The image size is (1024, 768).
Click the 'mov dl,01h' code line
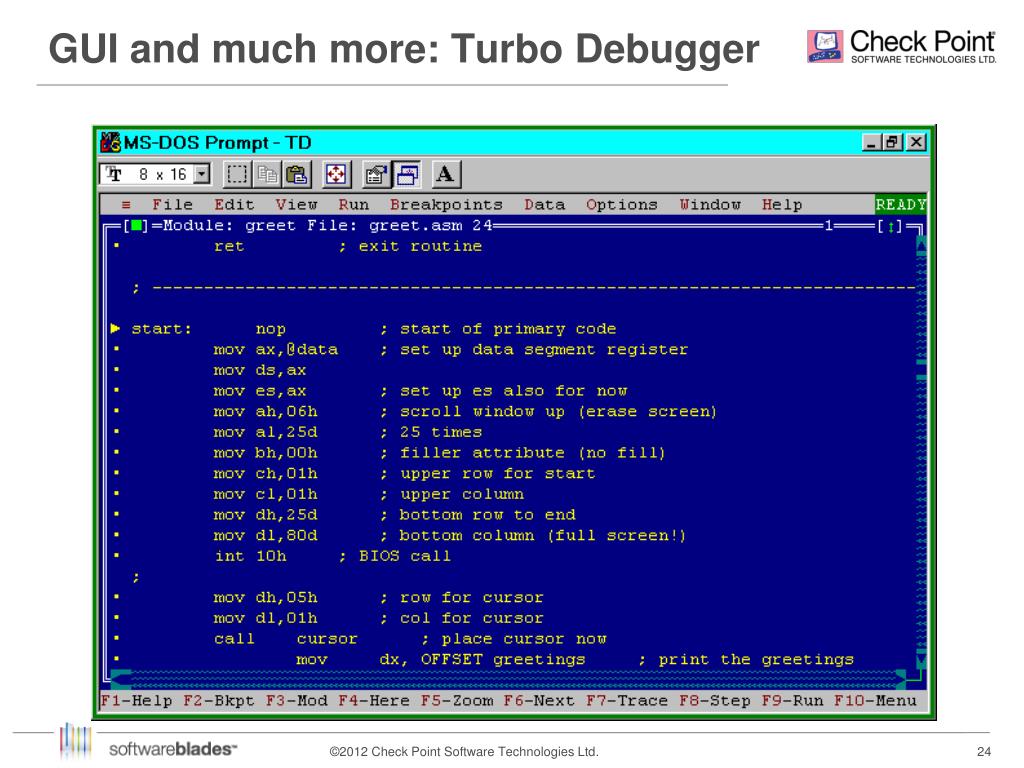(265, 618)
